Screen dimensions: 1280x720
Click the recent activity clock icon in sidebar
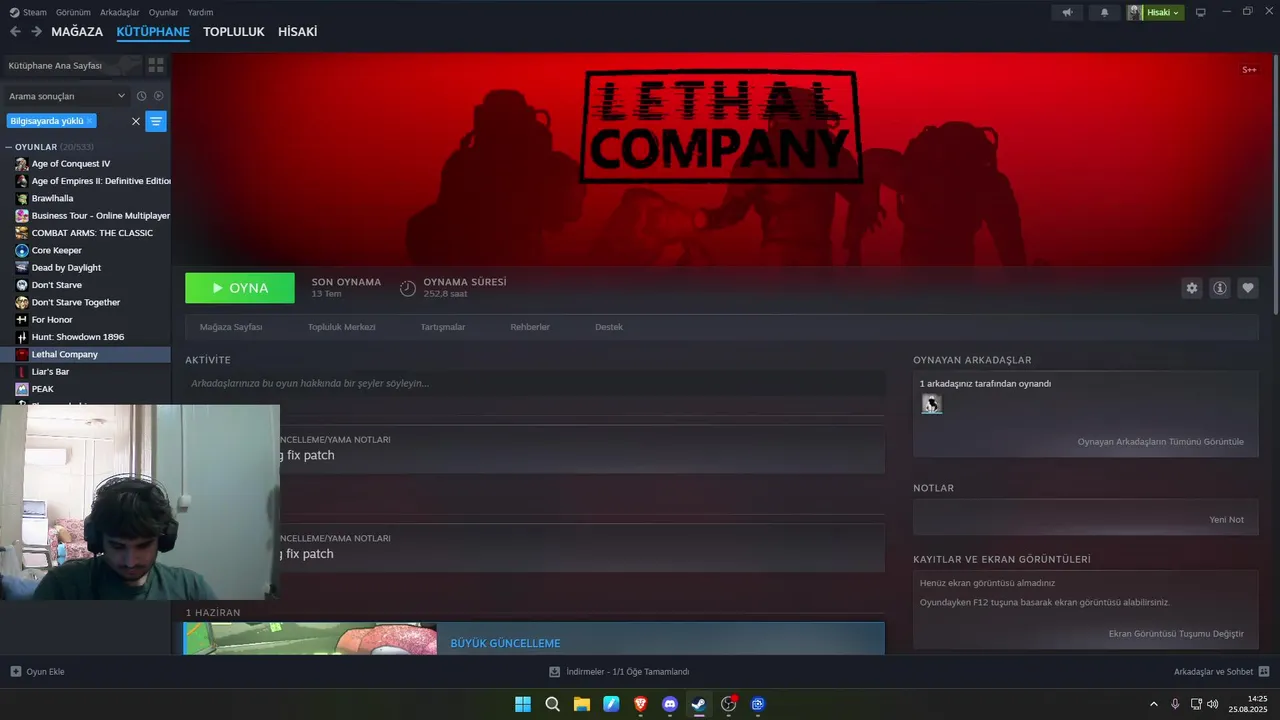pyautogui.click(x=141, y=96)
